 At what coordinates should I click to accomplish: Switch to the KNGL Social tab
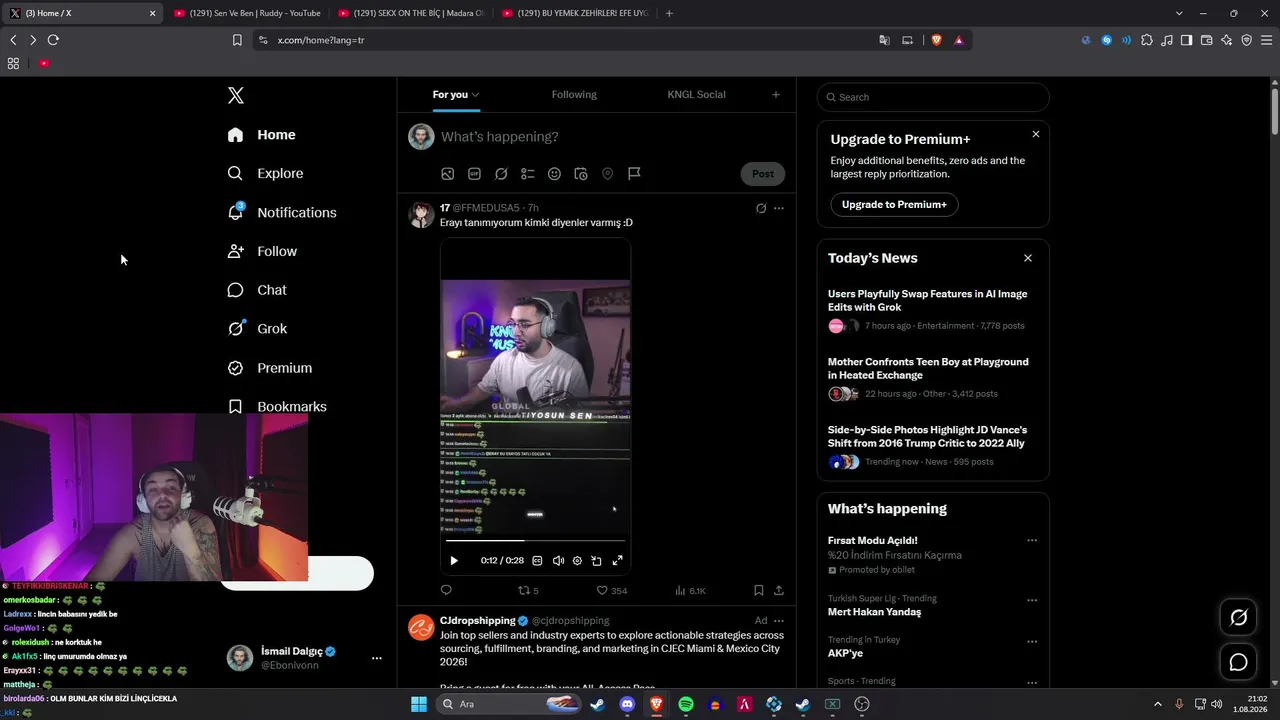696,95
